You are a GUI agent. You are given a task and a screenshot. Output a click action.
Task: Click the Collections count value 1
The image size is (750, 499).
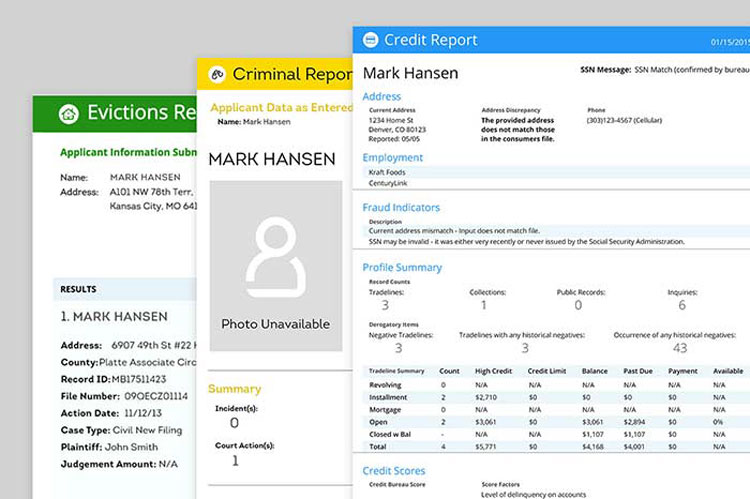coord(484,305)
